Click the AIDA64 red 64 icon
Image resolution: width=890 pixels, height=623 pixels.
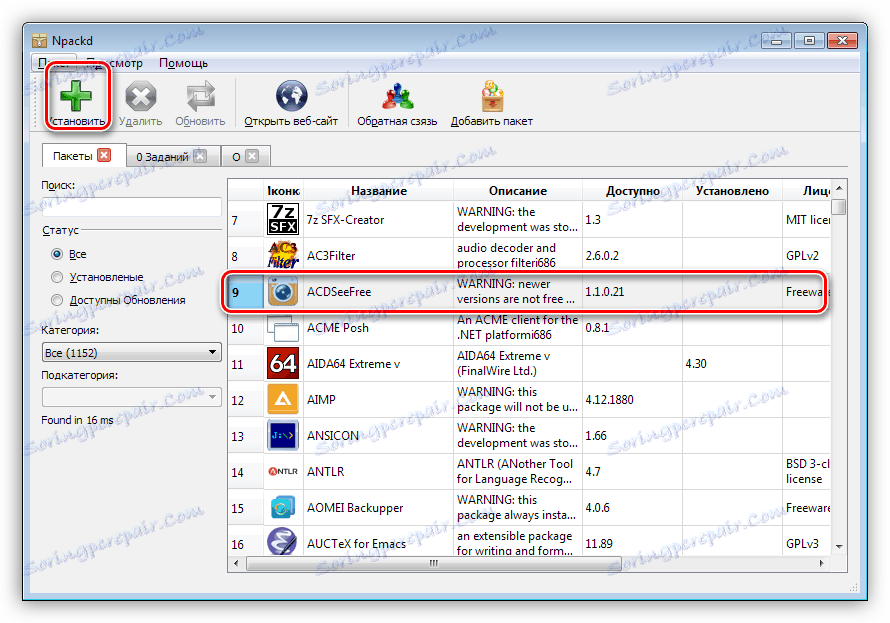[283, 363]
